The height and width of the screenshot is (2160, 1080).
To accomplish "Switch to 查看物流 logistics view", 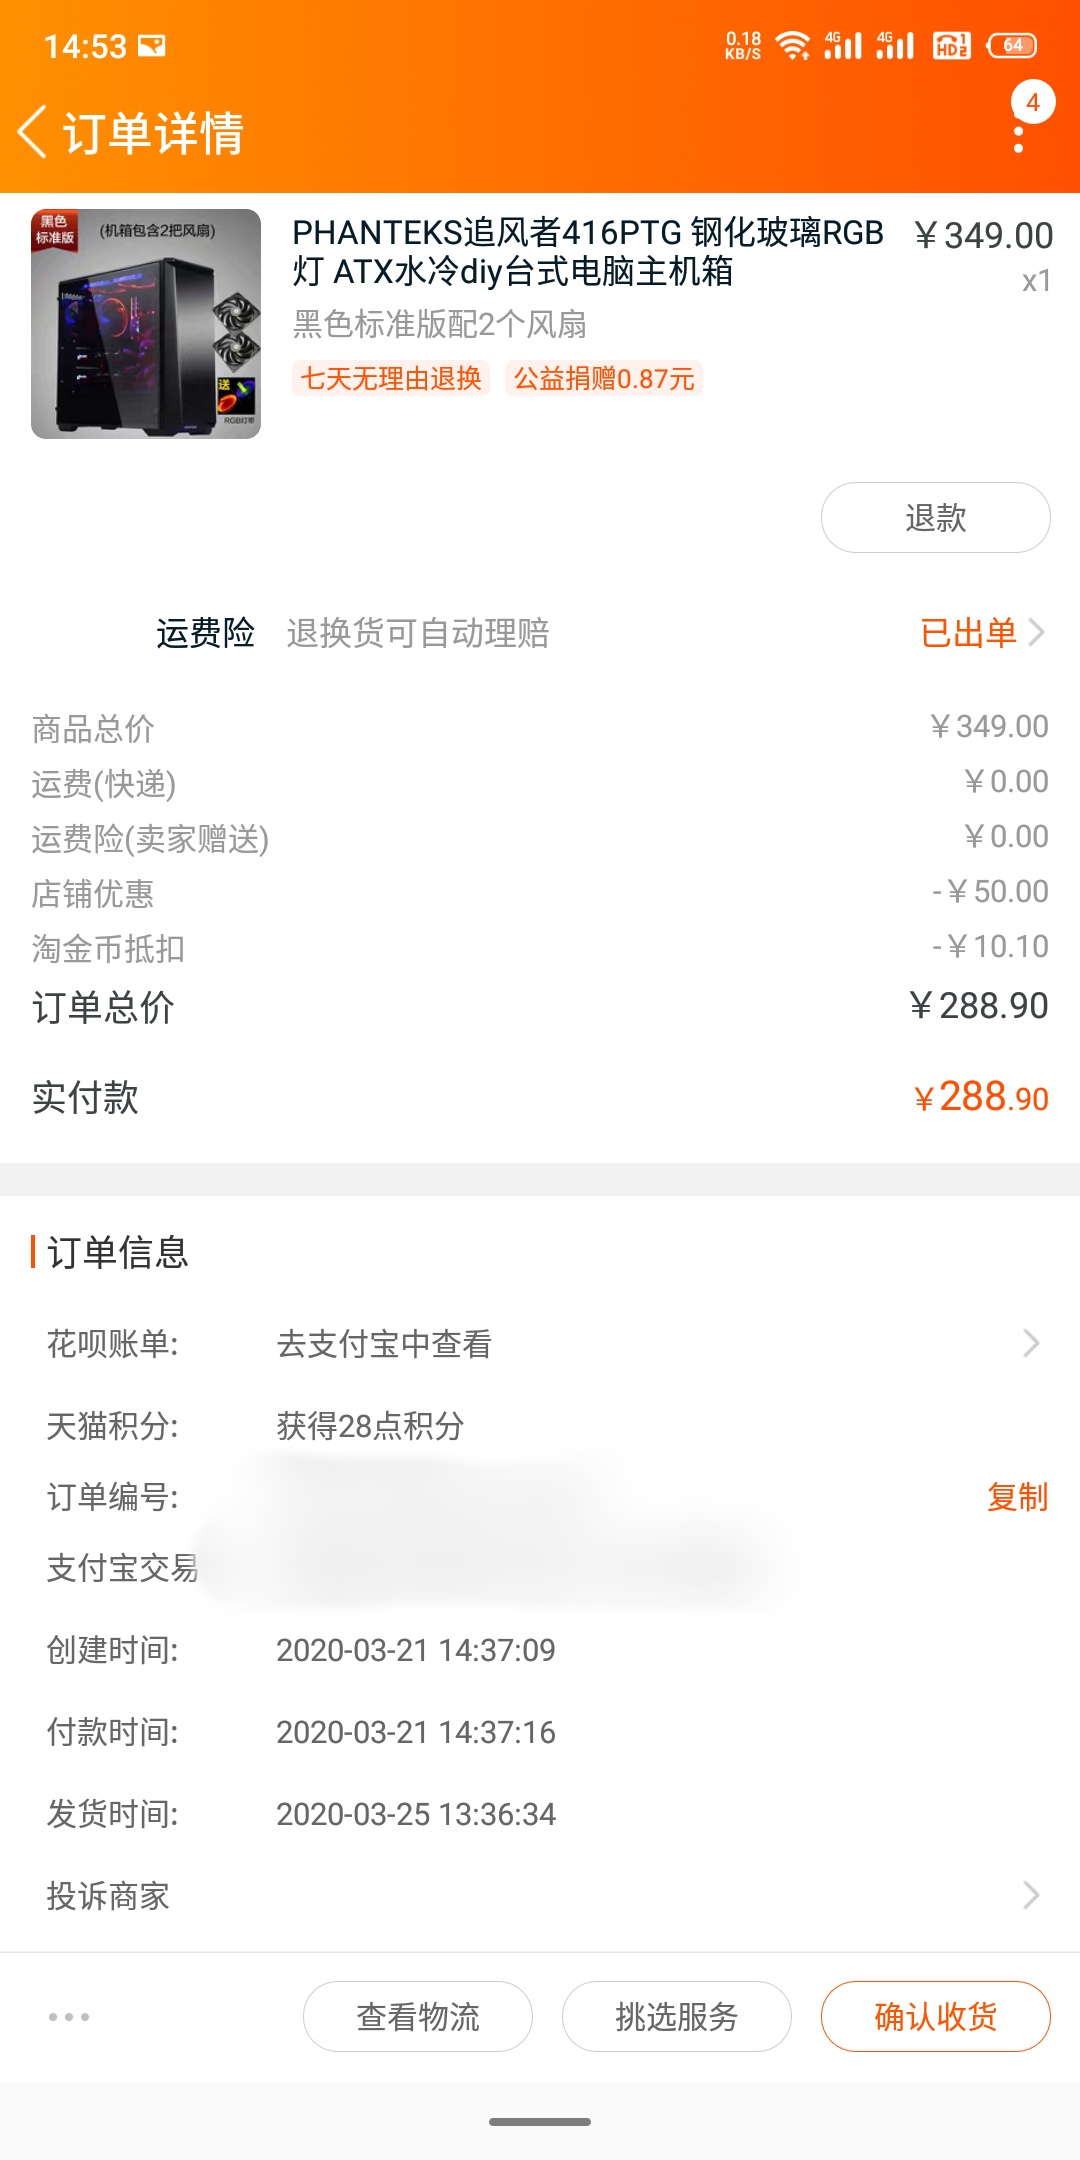I will (x=417, y=2017).
